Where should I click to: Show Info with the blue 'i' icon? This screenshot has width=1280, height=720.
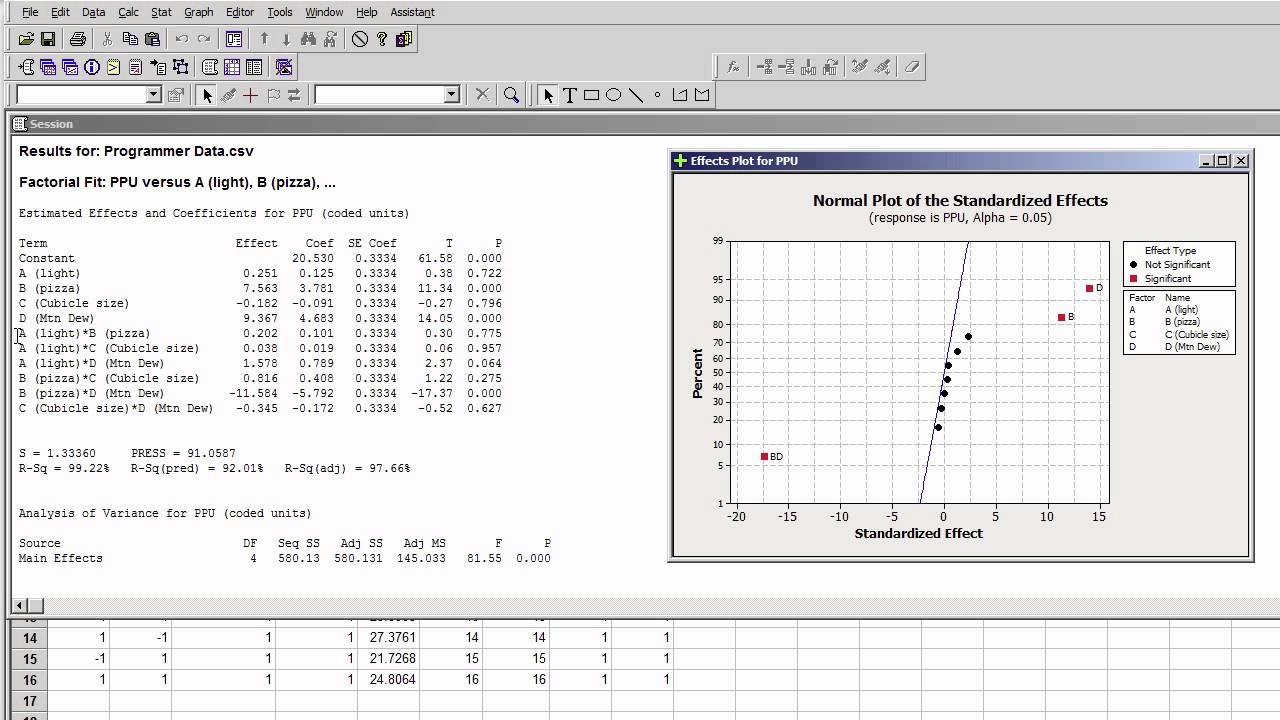pyautogui.click(x=92, y=67)
